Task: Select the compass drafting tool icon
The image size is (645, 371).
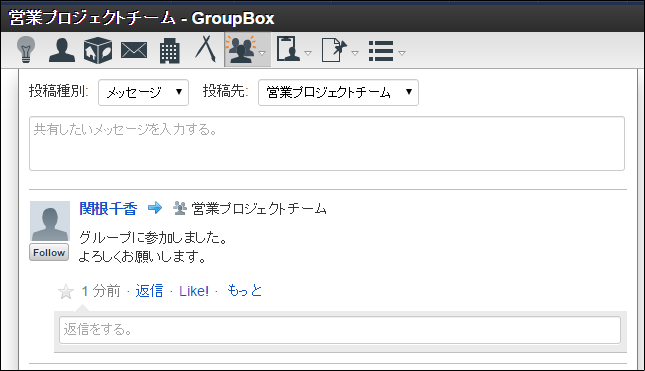Action: (x=206, y=49)
